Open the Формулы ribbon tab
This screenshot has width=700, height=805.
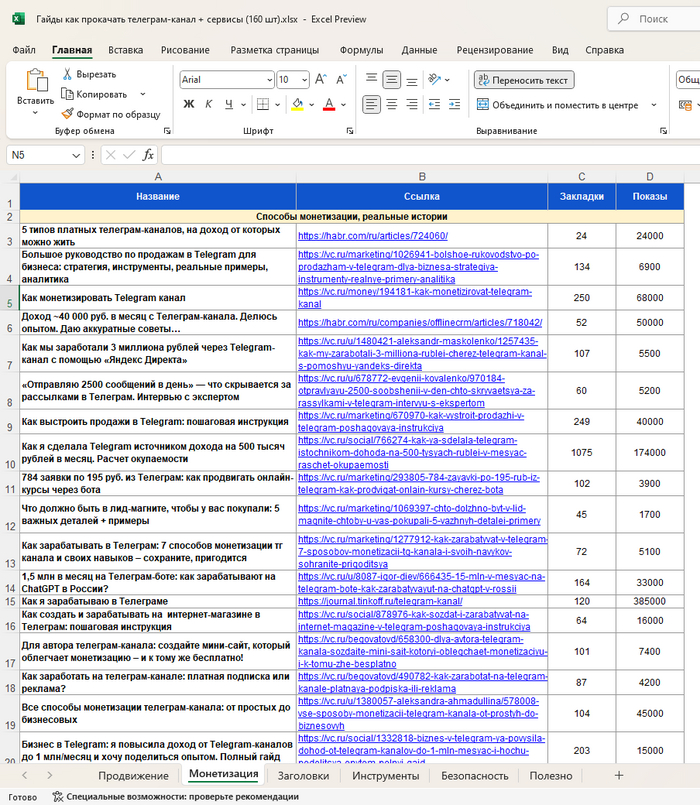361,50
